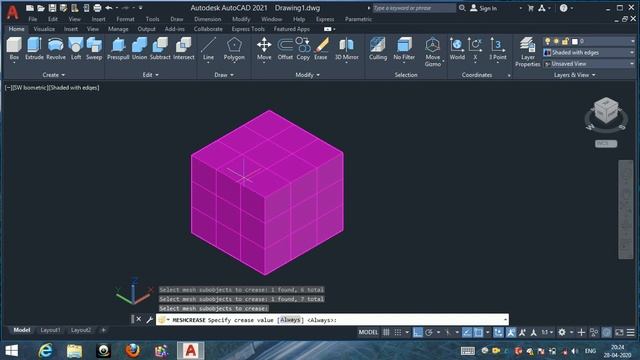Open Internet Explorer from the taskbar
640x360 pixels.
pyautogui.click(x=45, y=351)
